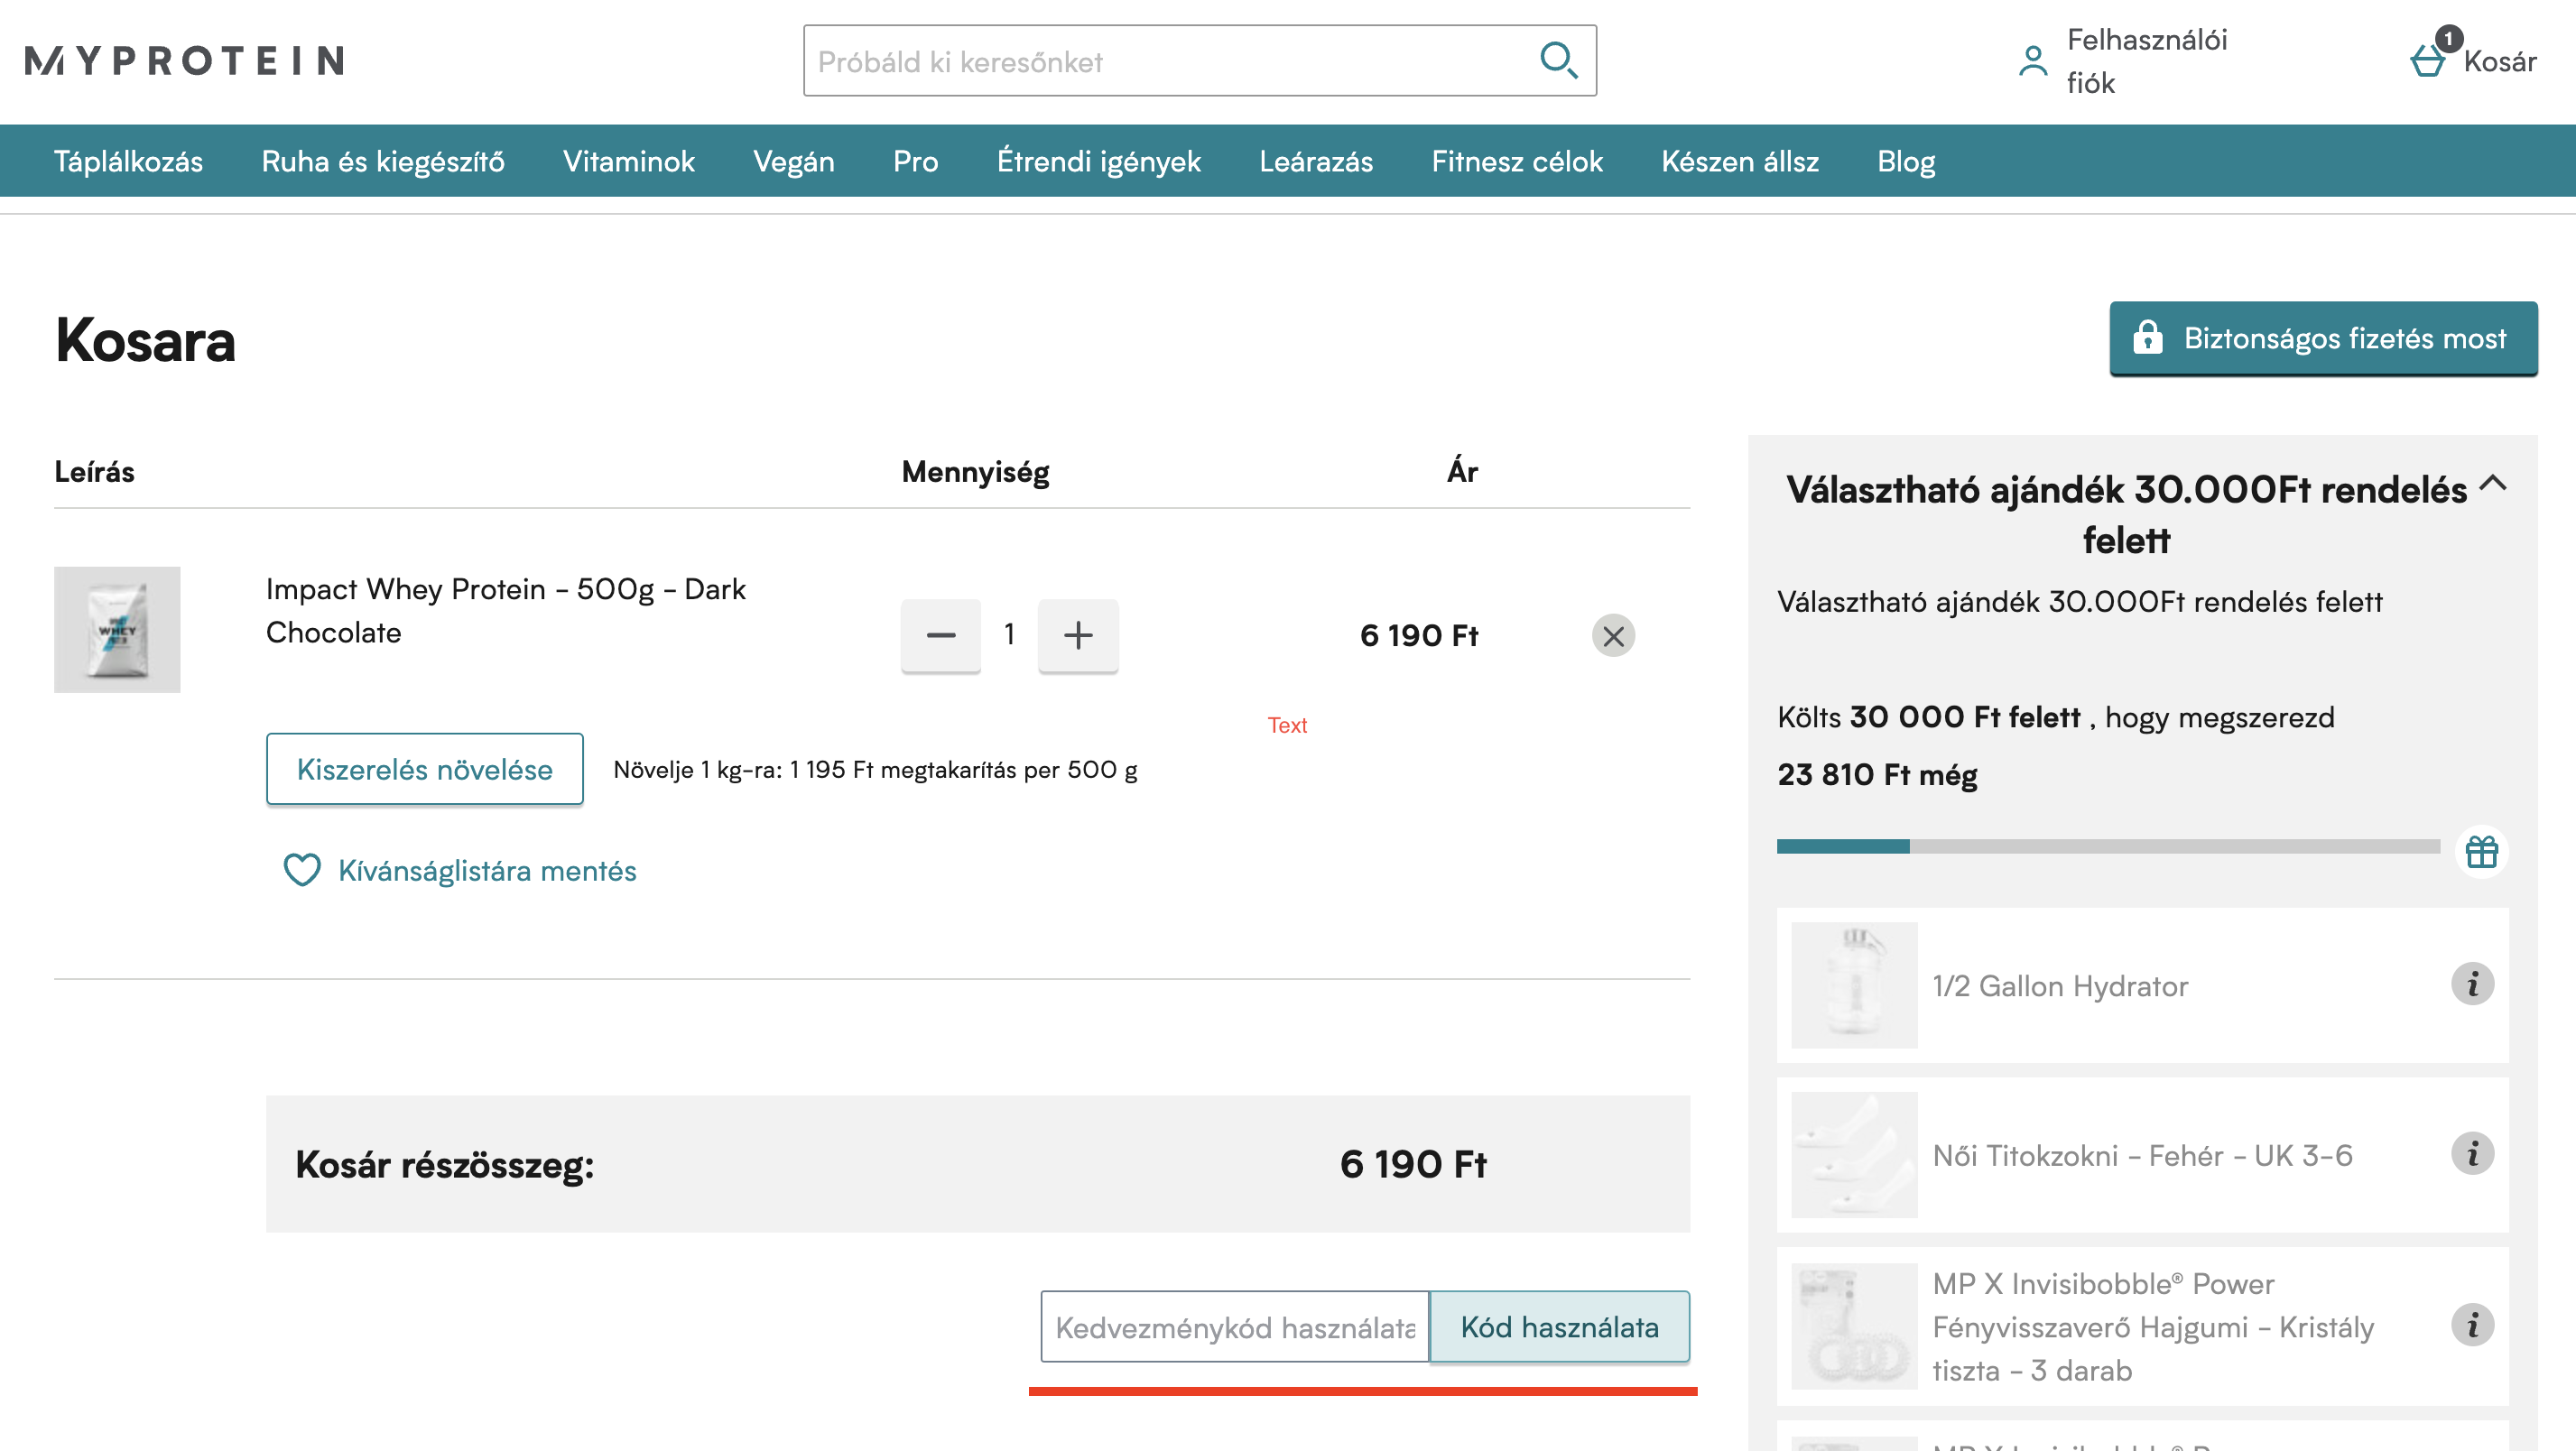Screen dimensions: 2576x1451
Task: Click the Kosara page heading
Action: click(145, 340)
